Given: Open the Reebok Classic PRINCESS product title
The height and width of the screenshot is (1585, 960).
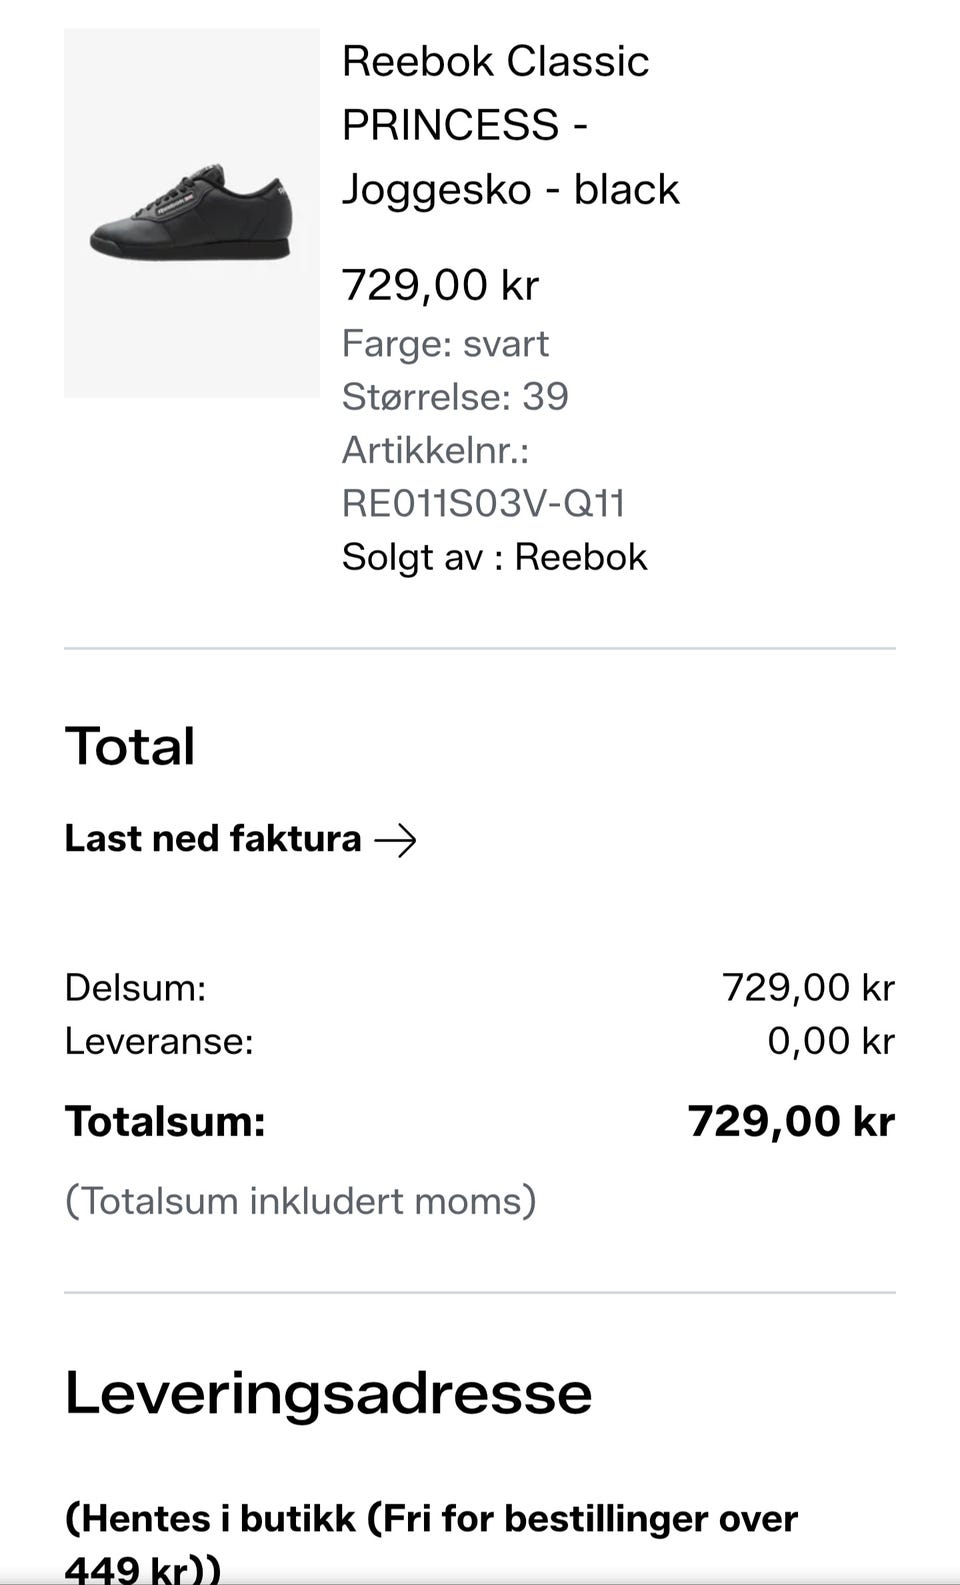Looking at the screenshot, I should (x=510, y=125).
